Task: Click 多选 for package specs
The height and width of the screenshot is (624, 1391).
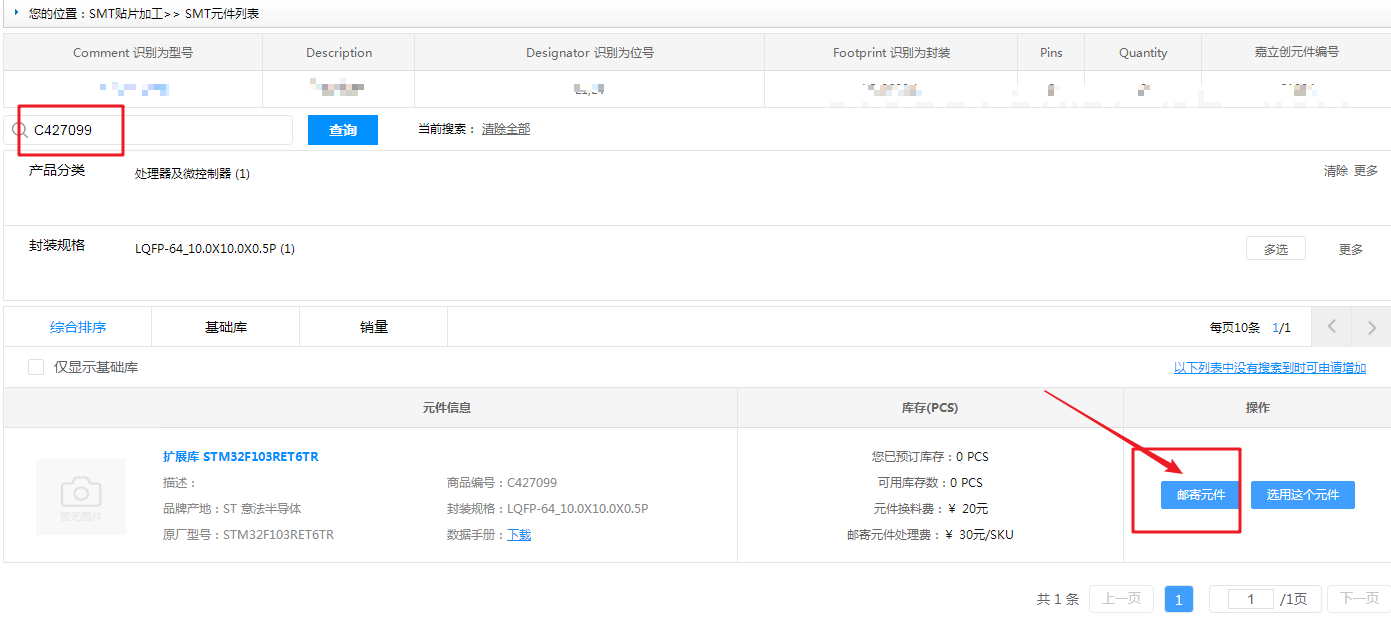Action: point(1275,249)
